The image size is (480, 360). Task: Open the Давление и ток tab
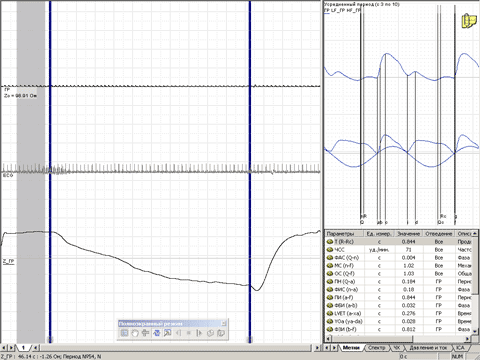pos(428,348)
